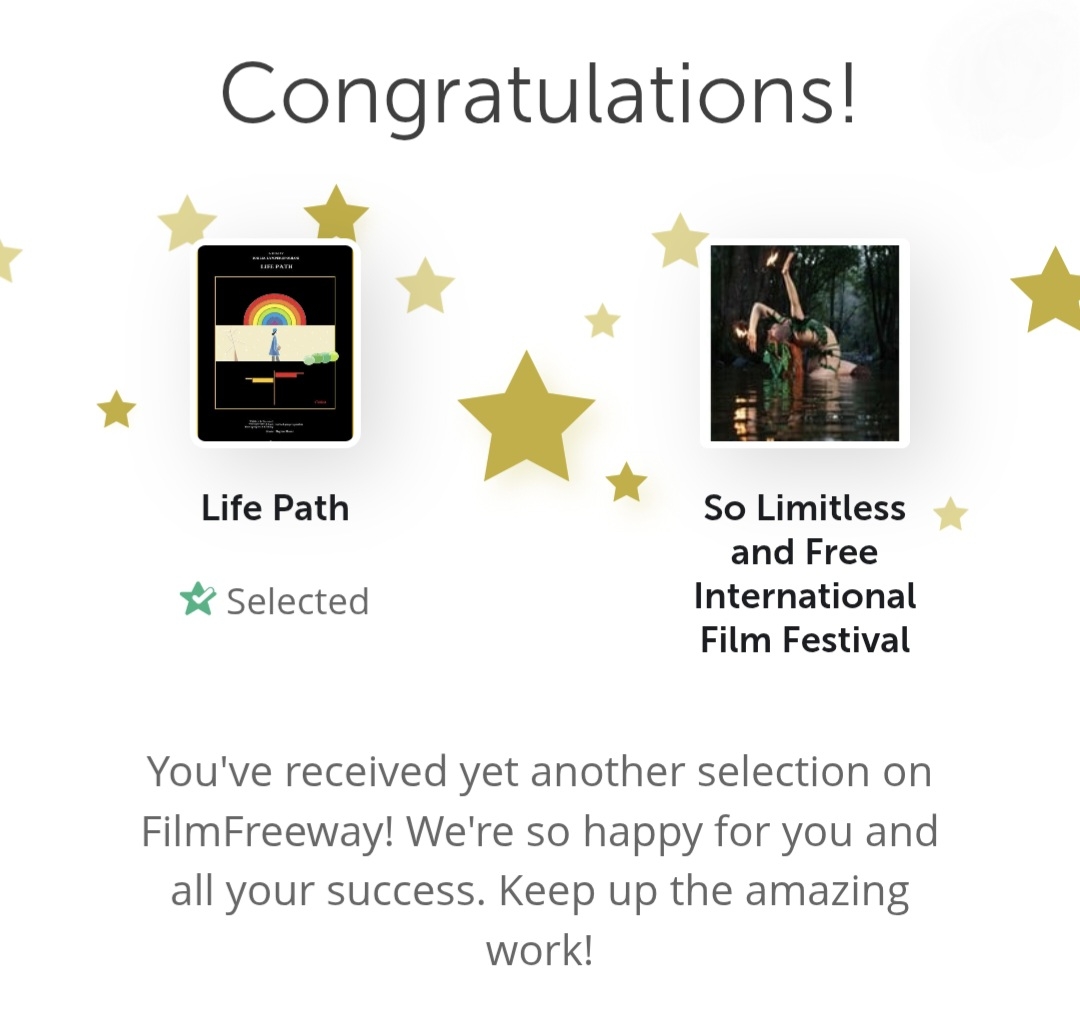Click the tiny pale star between the two thumbnails

pyautogui.click(x=602, y=321)
